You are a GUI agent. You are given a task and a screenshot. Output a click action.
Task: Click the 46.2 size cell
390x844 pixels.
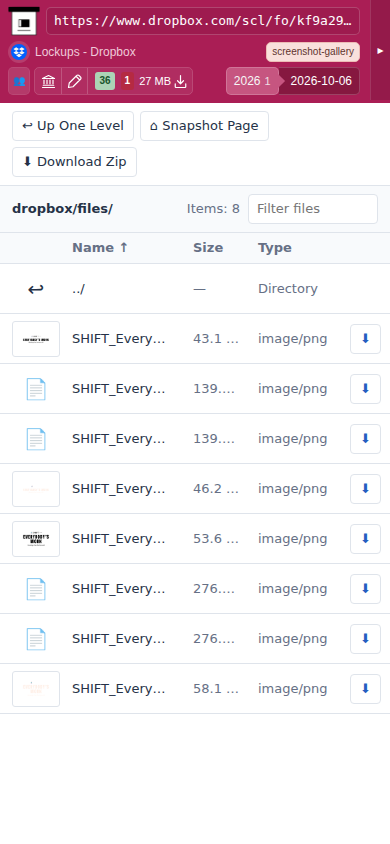point(216,489)
